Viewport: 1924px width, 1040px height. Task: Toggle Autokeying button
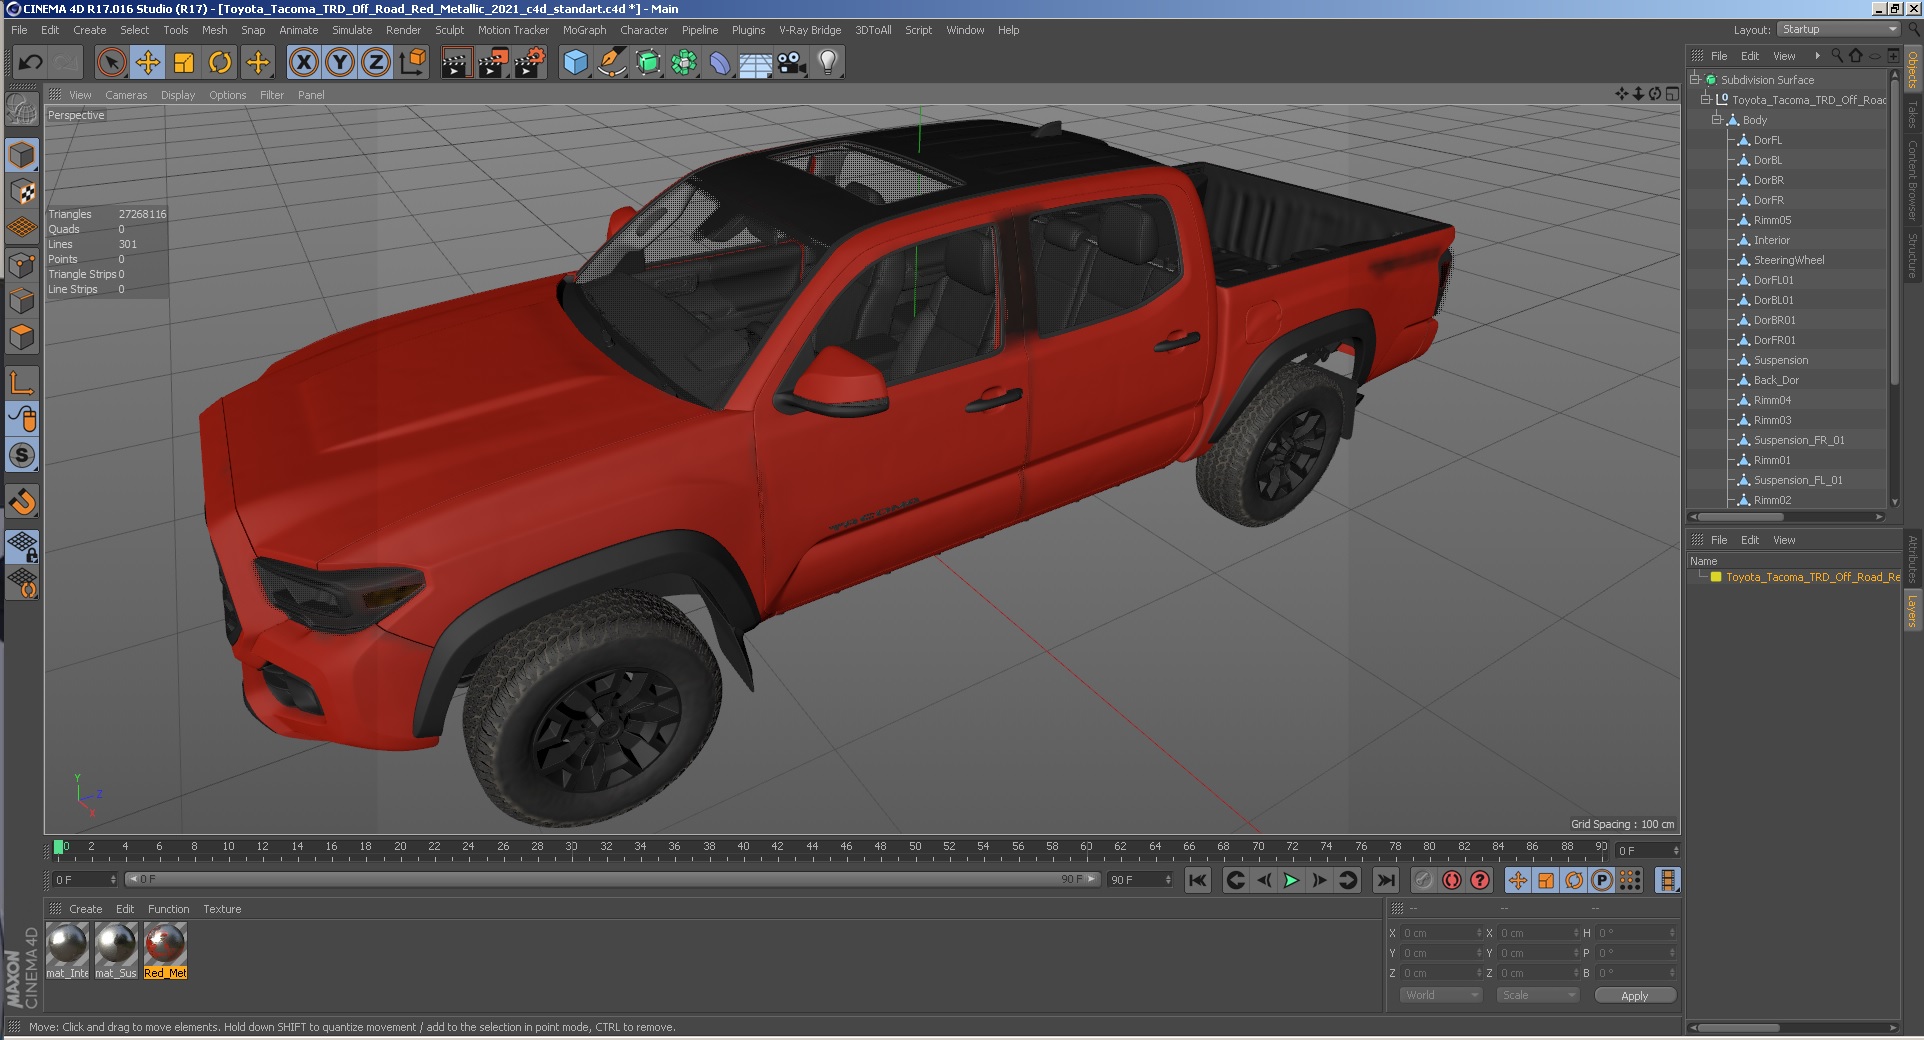1452,880
